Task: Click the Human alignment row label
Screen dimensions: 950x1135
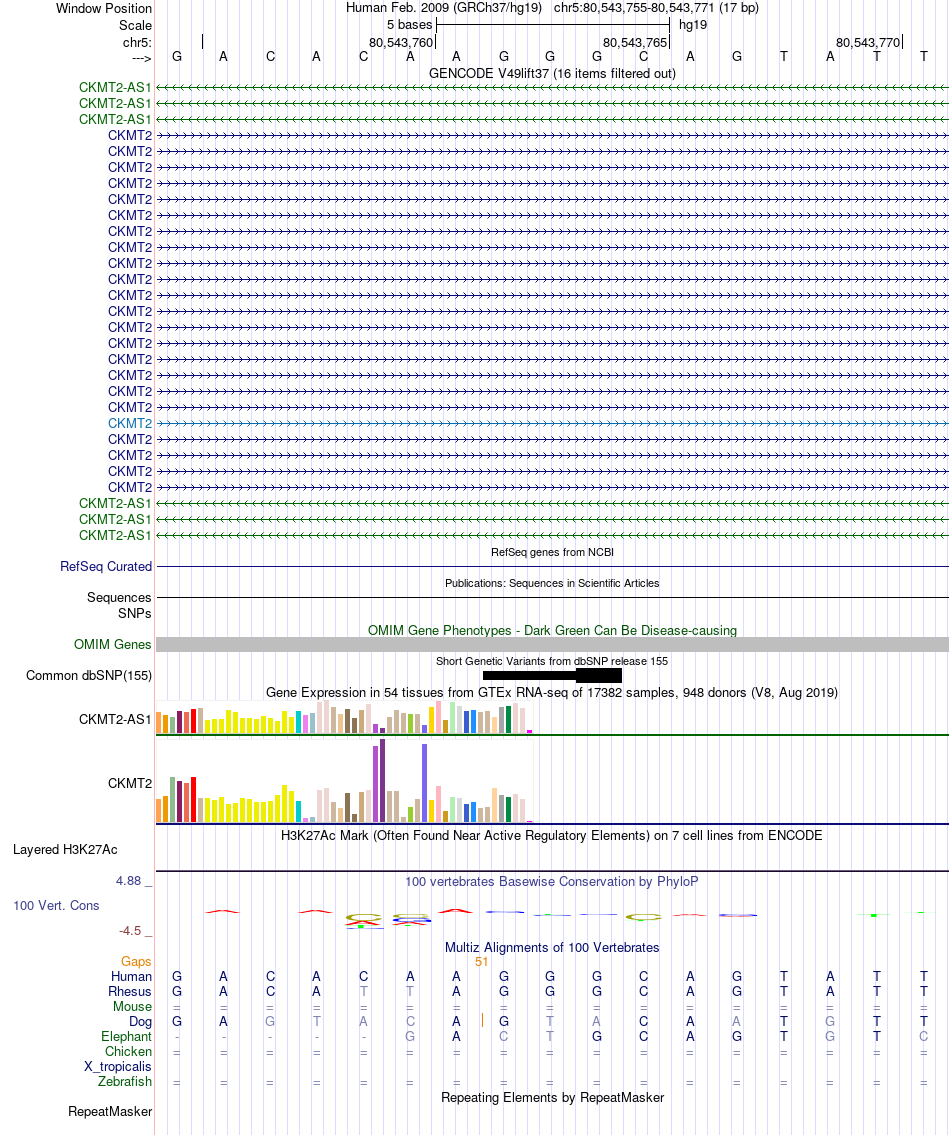Action: (x=131, y=976)
